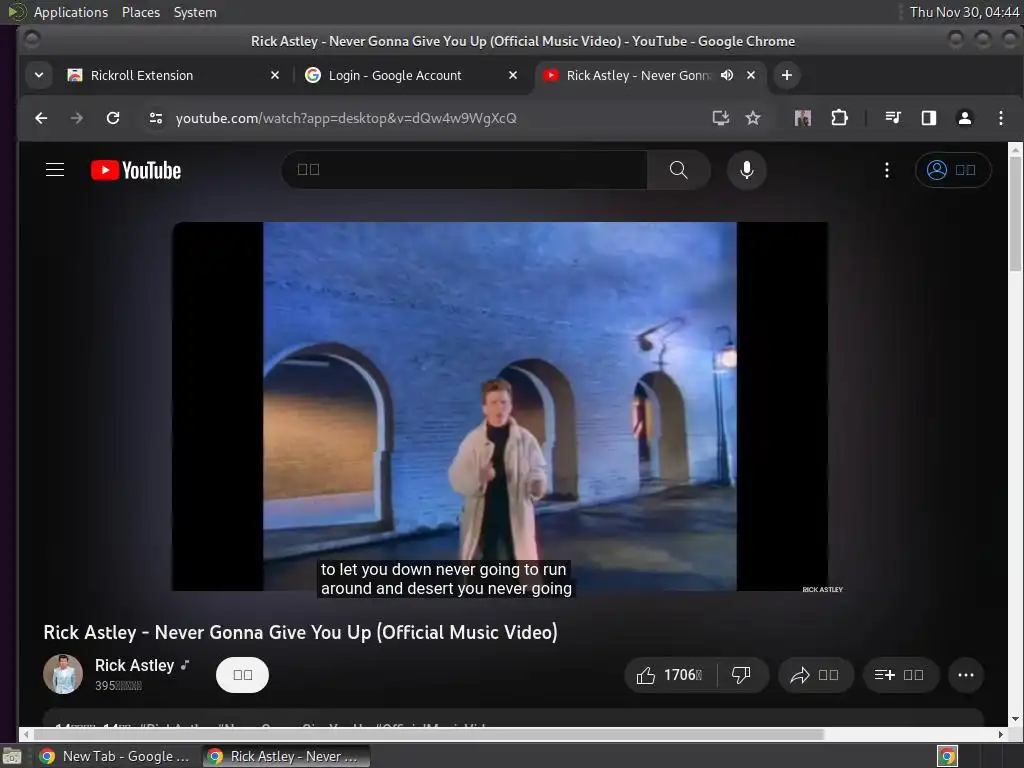The image size is (1024, 768).
Task: Search with voice using the microphone
Action: click(x=746, y=170)
